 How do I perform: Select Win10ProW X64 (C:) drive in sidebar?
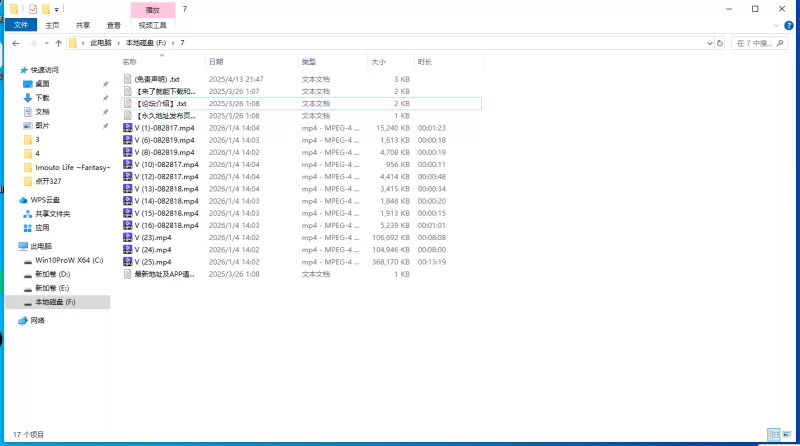coord(69,259)
